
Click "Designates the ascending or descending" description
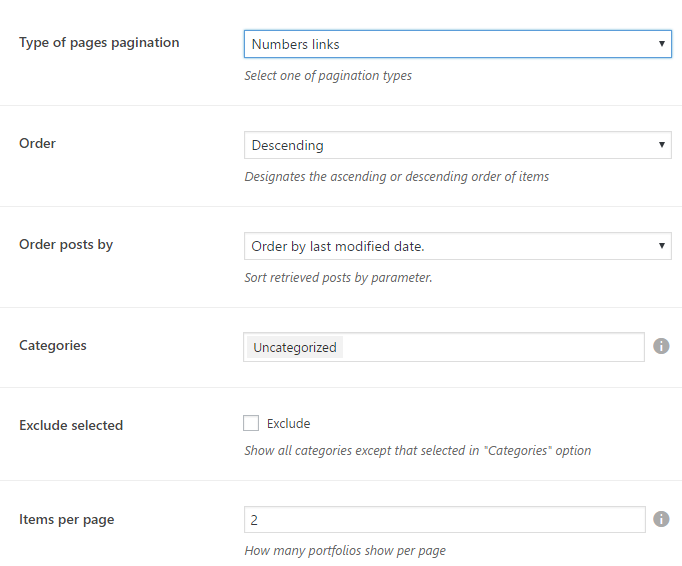(396, 177)
